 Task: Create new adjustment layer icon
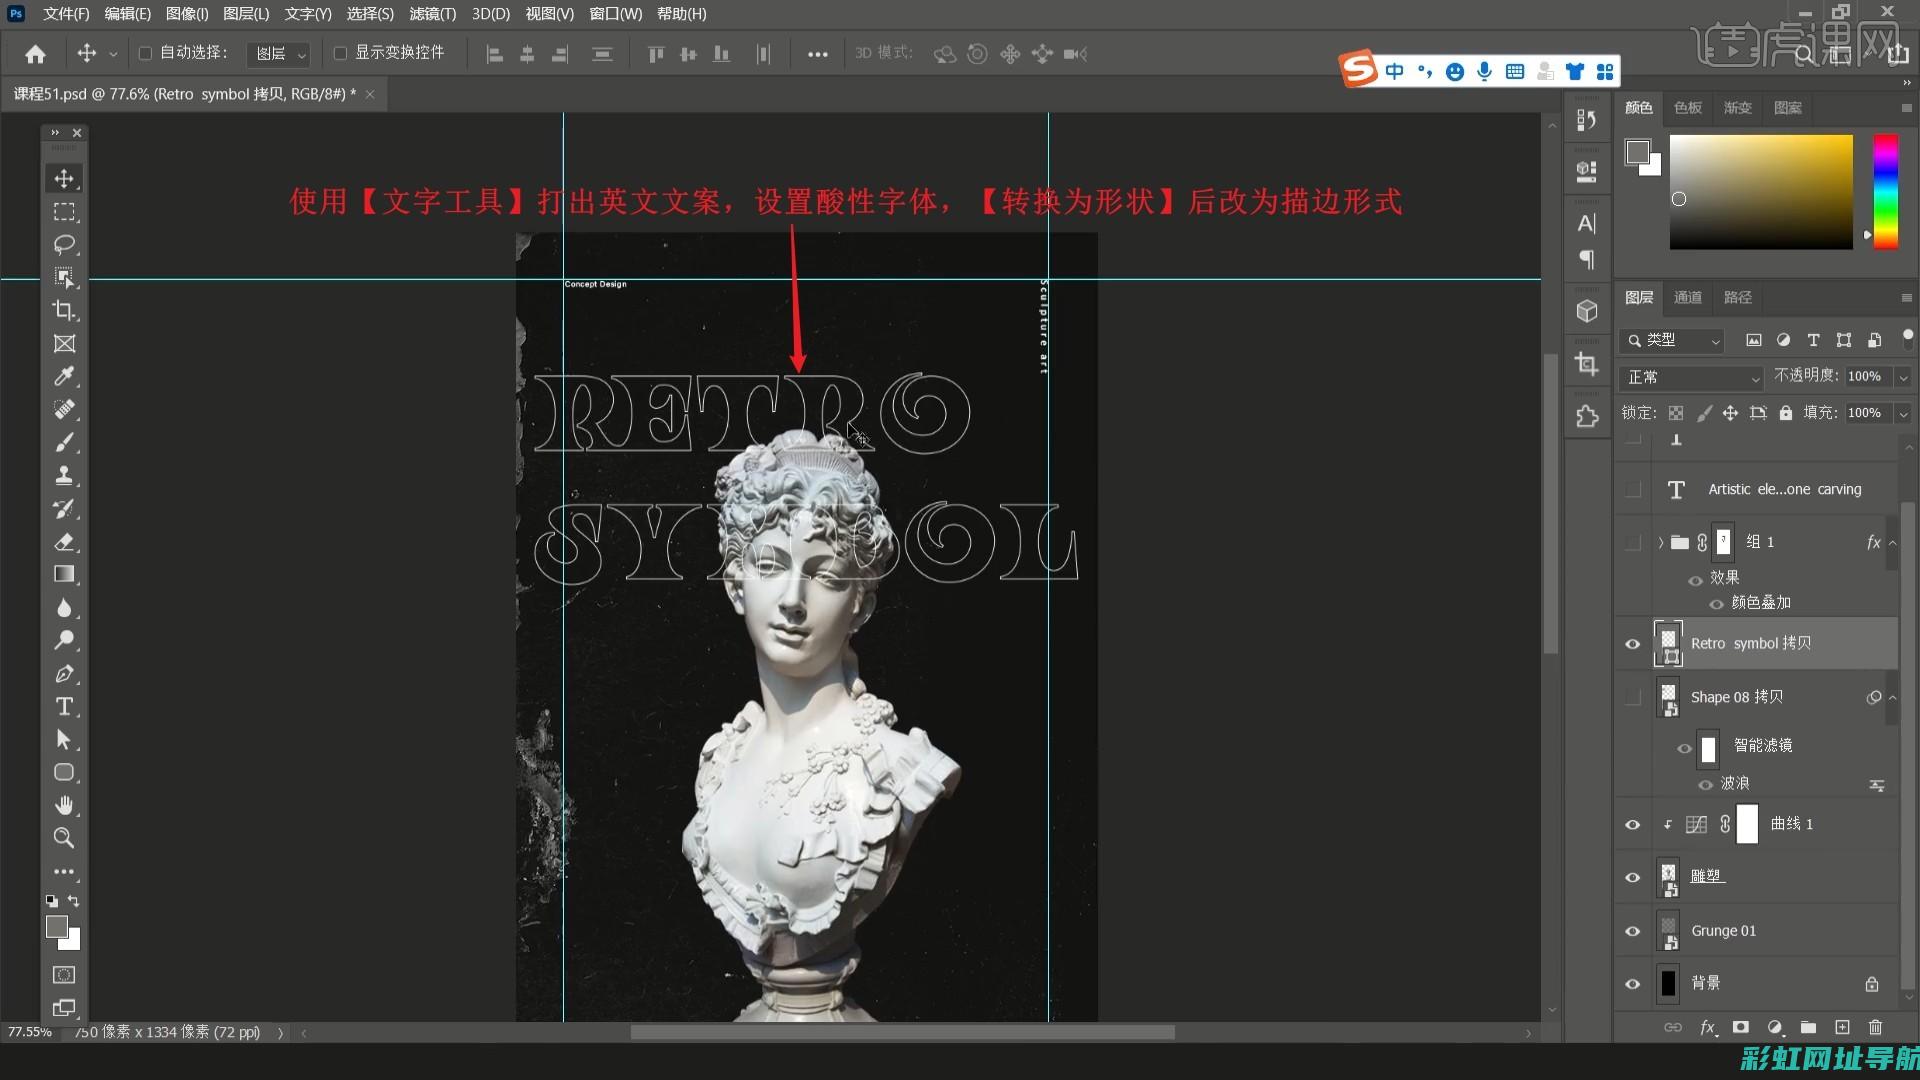click(x=1775, y=1027)
